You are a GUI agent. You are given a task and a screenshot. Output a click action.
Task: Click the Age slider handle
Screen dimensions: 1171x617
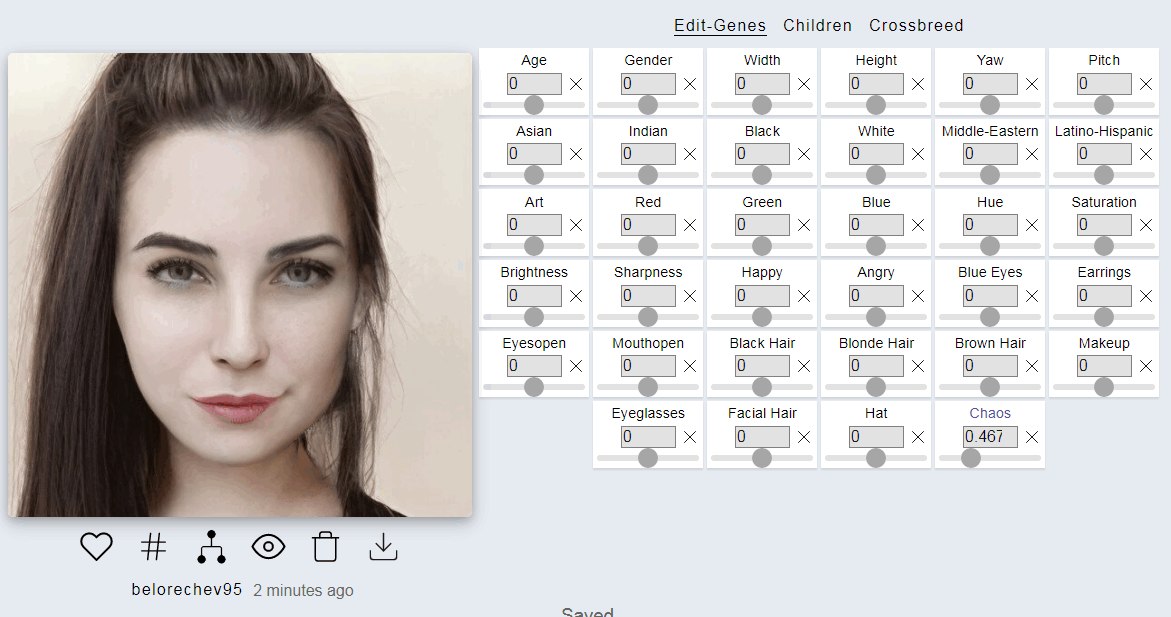pyautogui.click(x=534, y=105)
